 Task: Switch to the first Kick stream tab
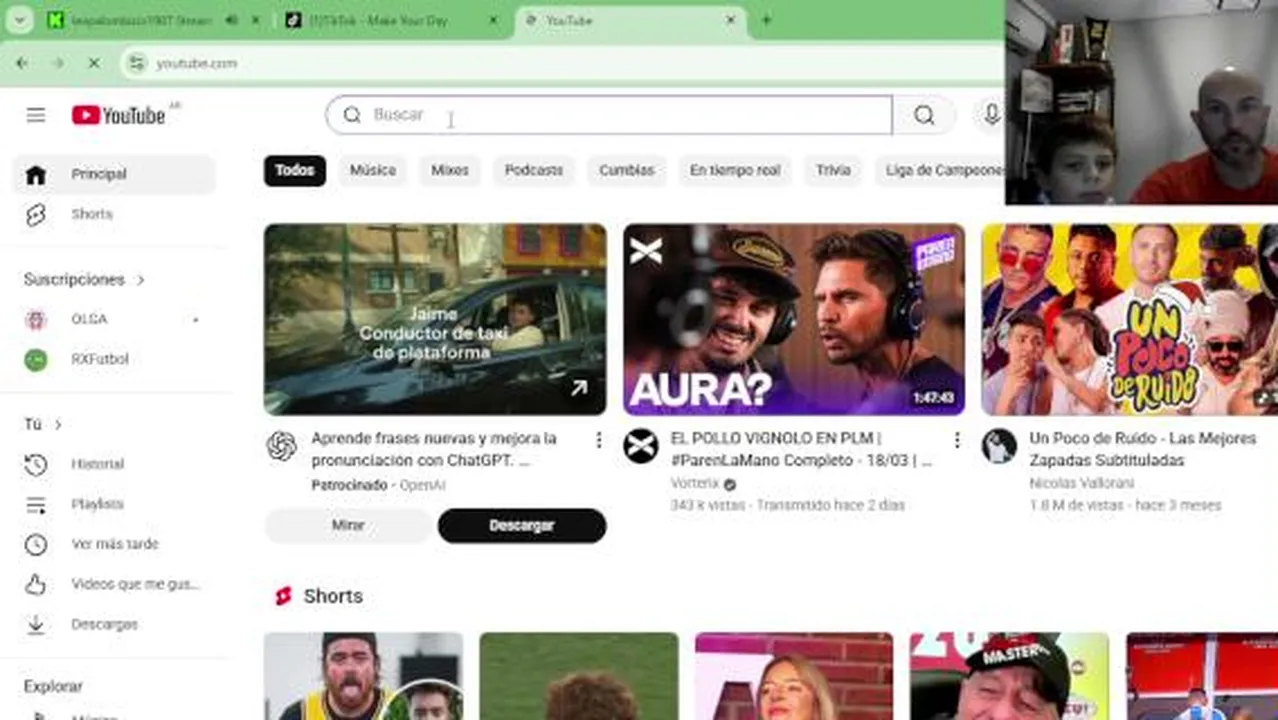pyautogui.click(x=155, y=20)
